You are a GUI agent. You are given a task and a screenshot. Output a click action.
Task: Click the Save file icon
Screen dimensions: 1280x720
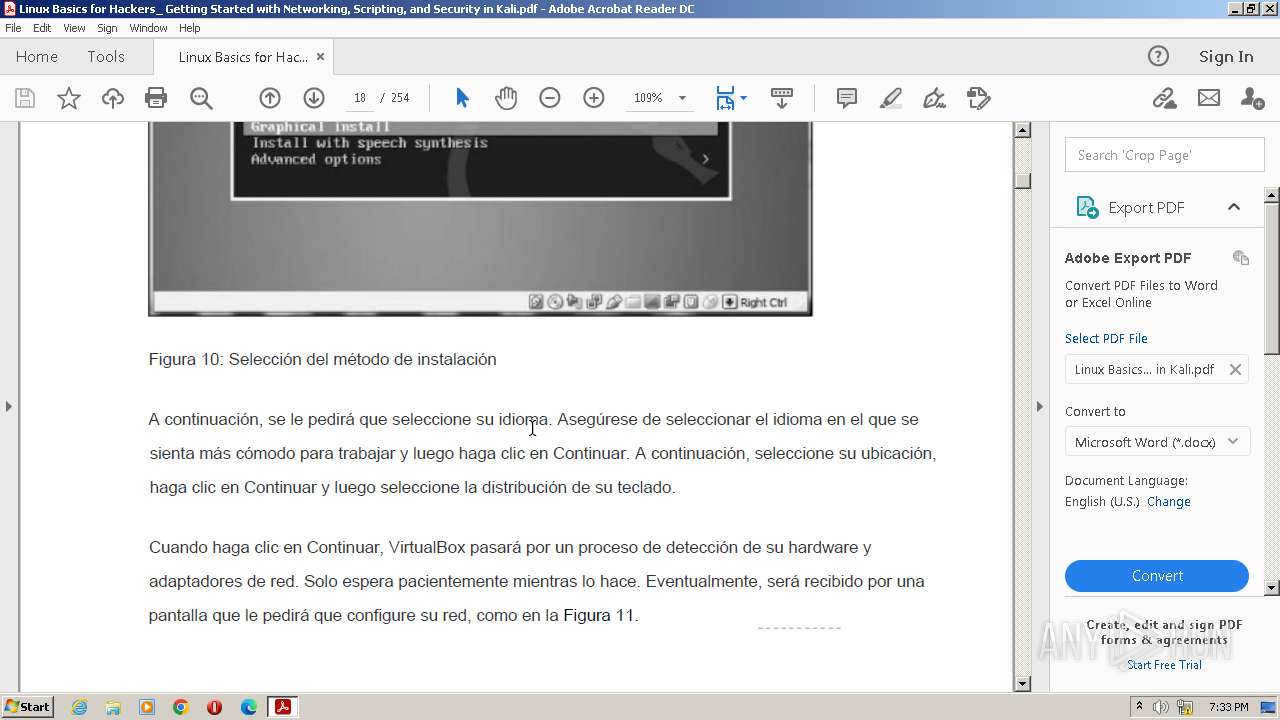coord(25,98)
